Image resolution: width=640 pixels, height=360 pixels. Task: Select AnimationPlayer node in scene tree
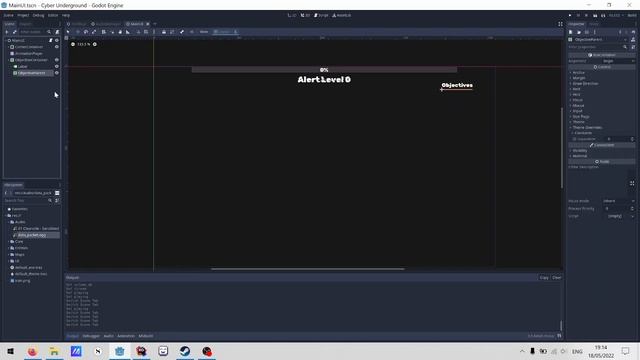point(29,53)
